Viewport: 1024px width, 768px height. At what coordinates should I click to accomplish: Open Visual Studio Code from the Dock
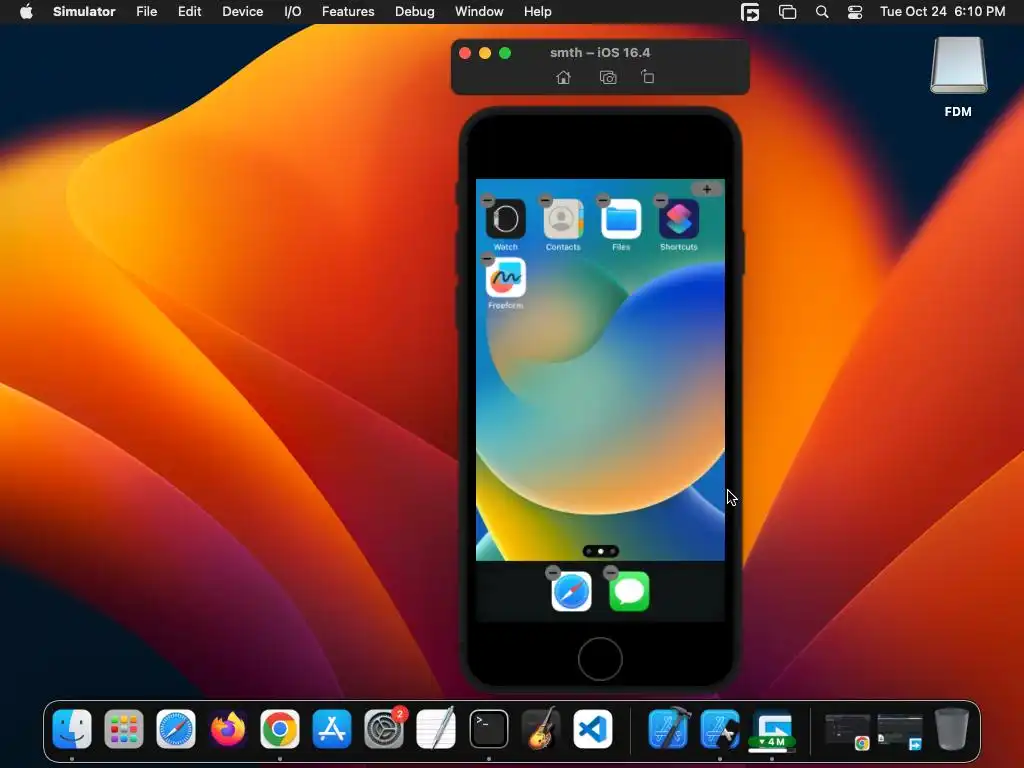click(x=593, y=729)
